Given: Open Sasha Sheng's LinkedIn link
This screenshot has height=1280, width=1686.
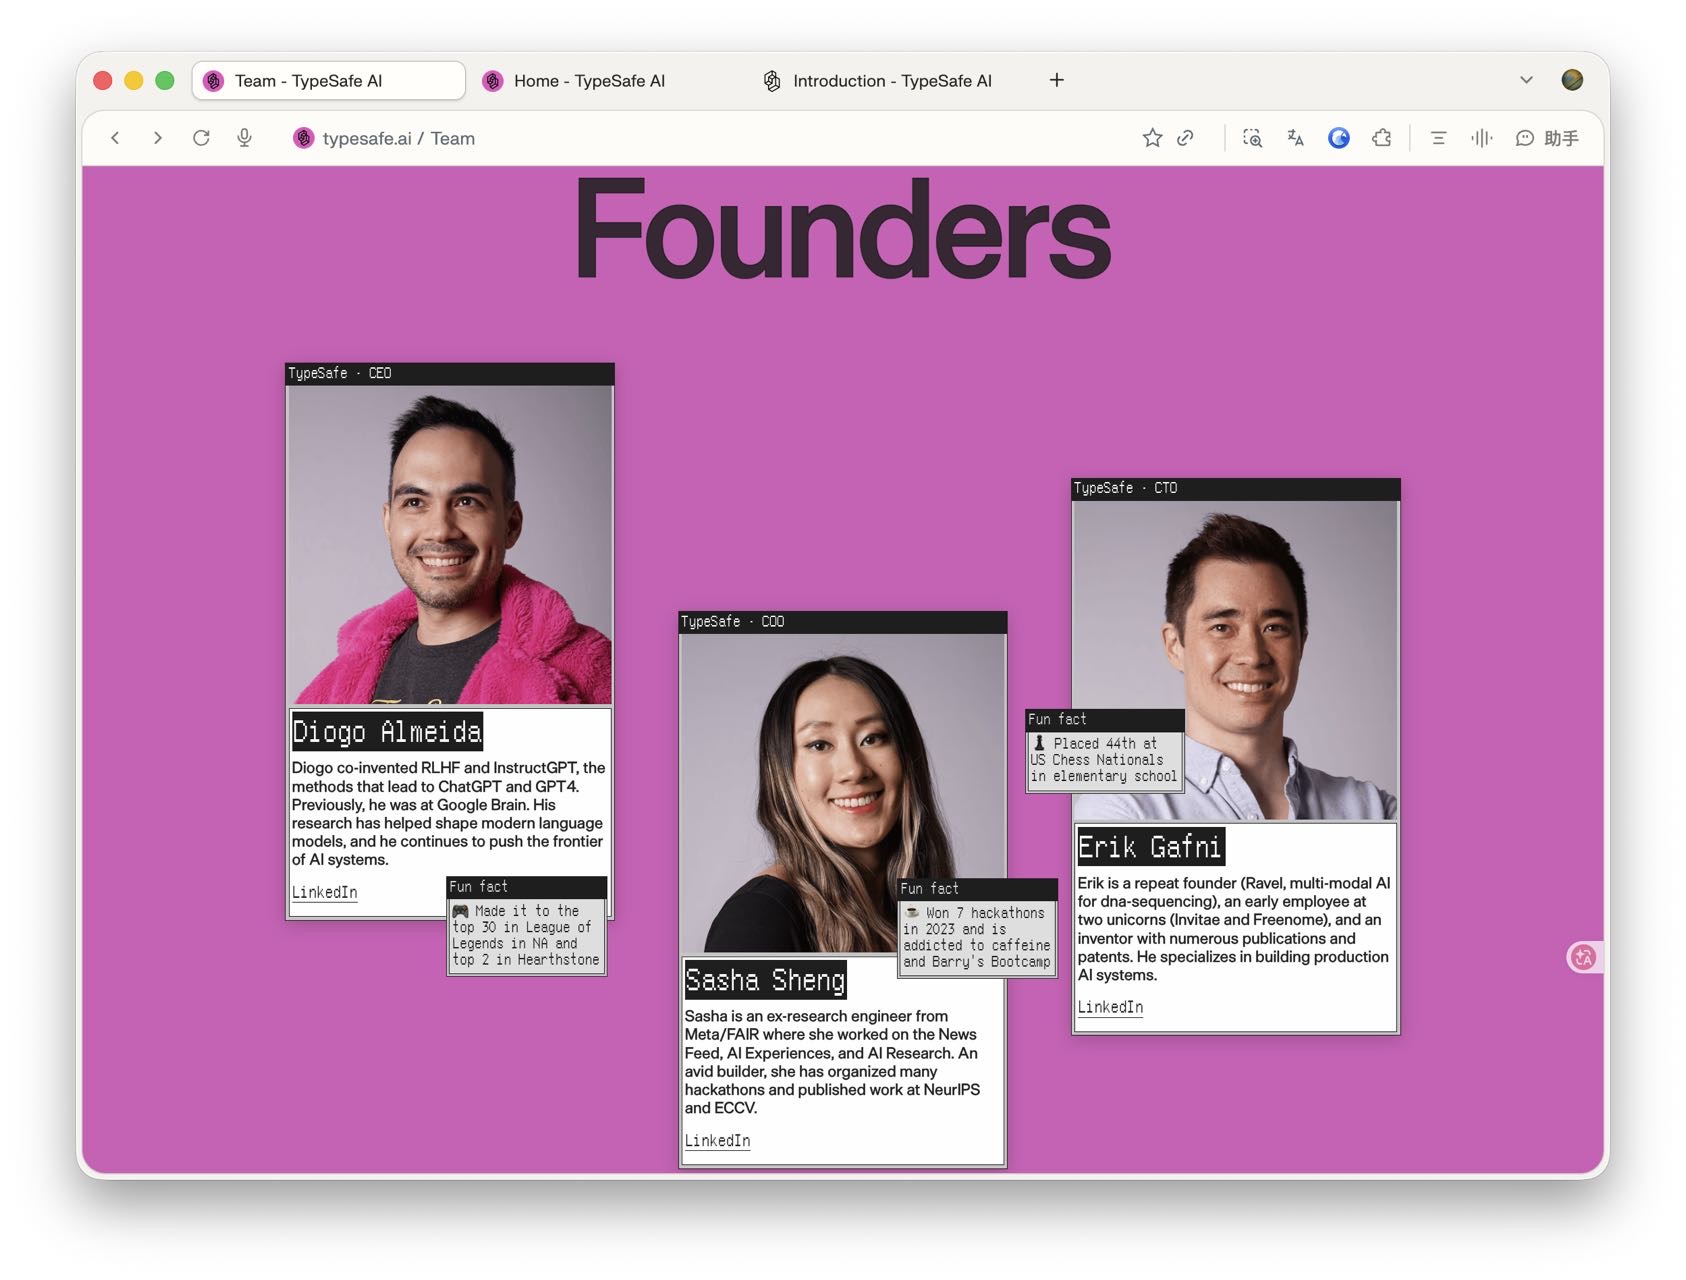Looking at the screenshot, I should point(717,1140).
